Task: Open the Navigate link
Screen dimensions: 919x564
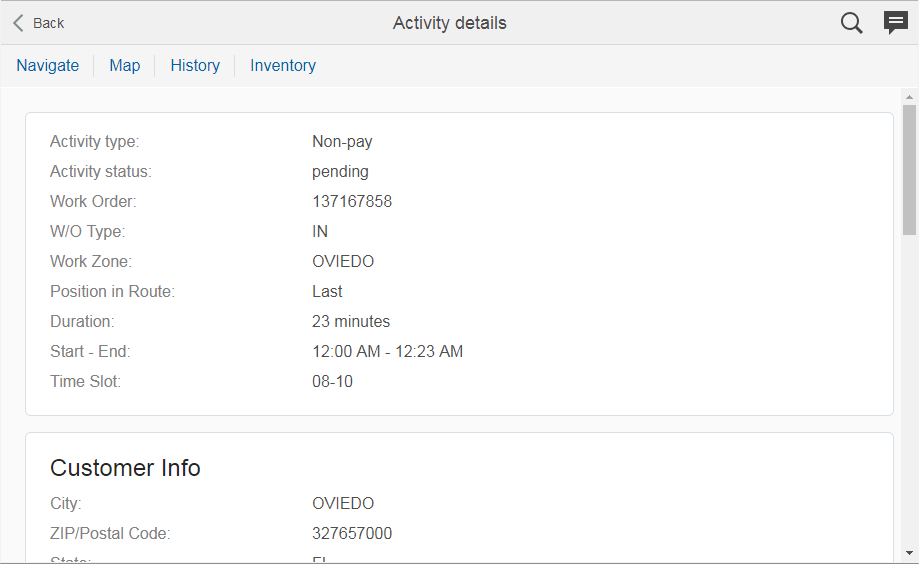Action: (x=48, y=66)
